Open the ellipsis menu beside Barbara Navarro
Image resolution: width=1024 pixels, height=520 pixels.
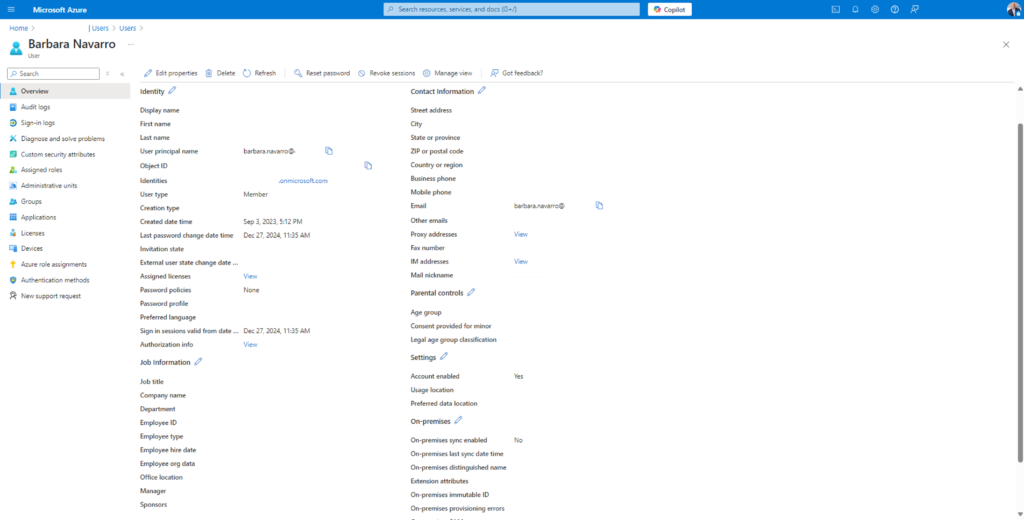[131, 44]
